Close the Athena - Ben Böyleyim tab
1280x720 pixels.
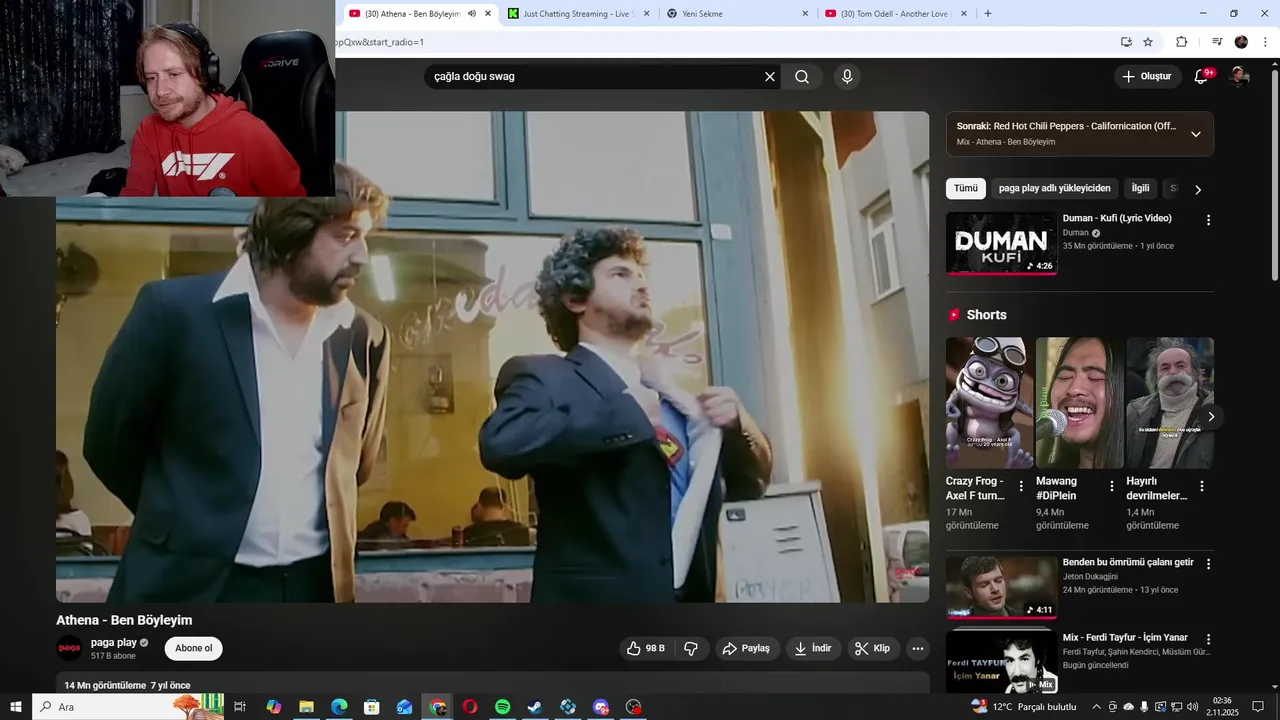click(488, 14)
